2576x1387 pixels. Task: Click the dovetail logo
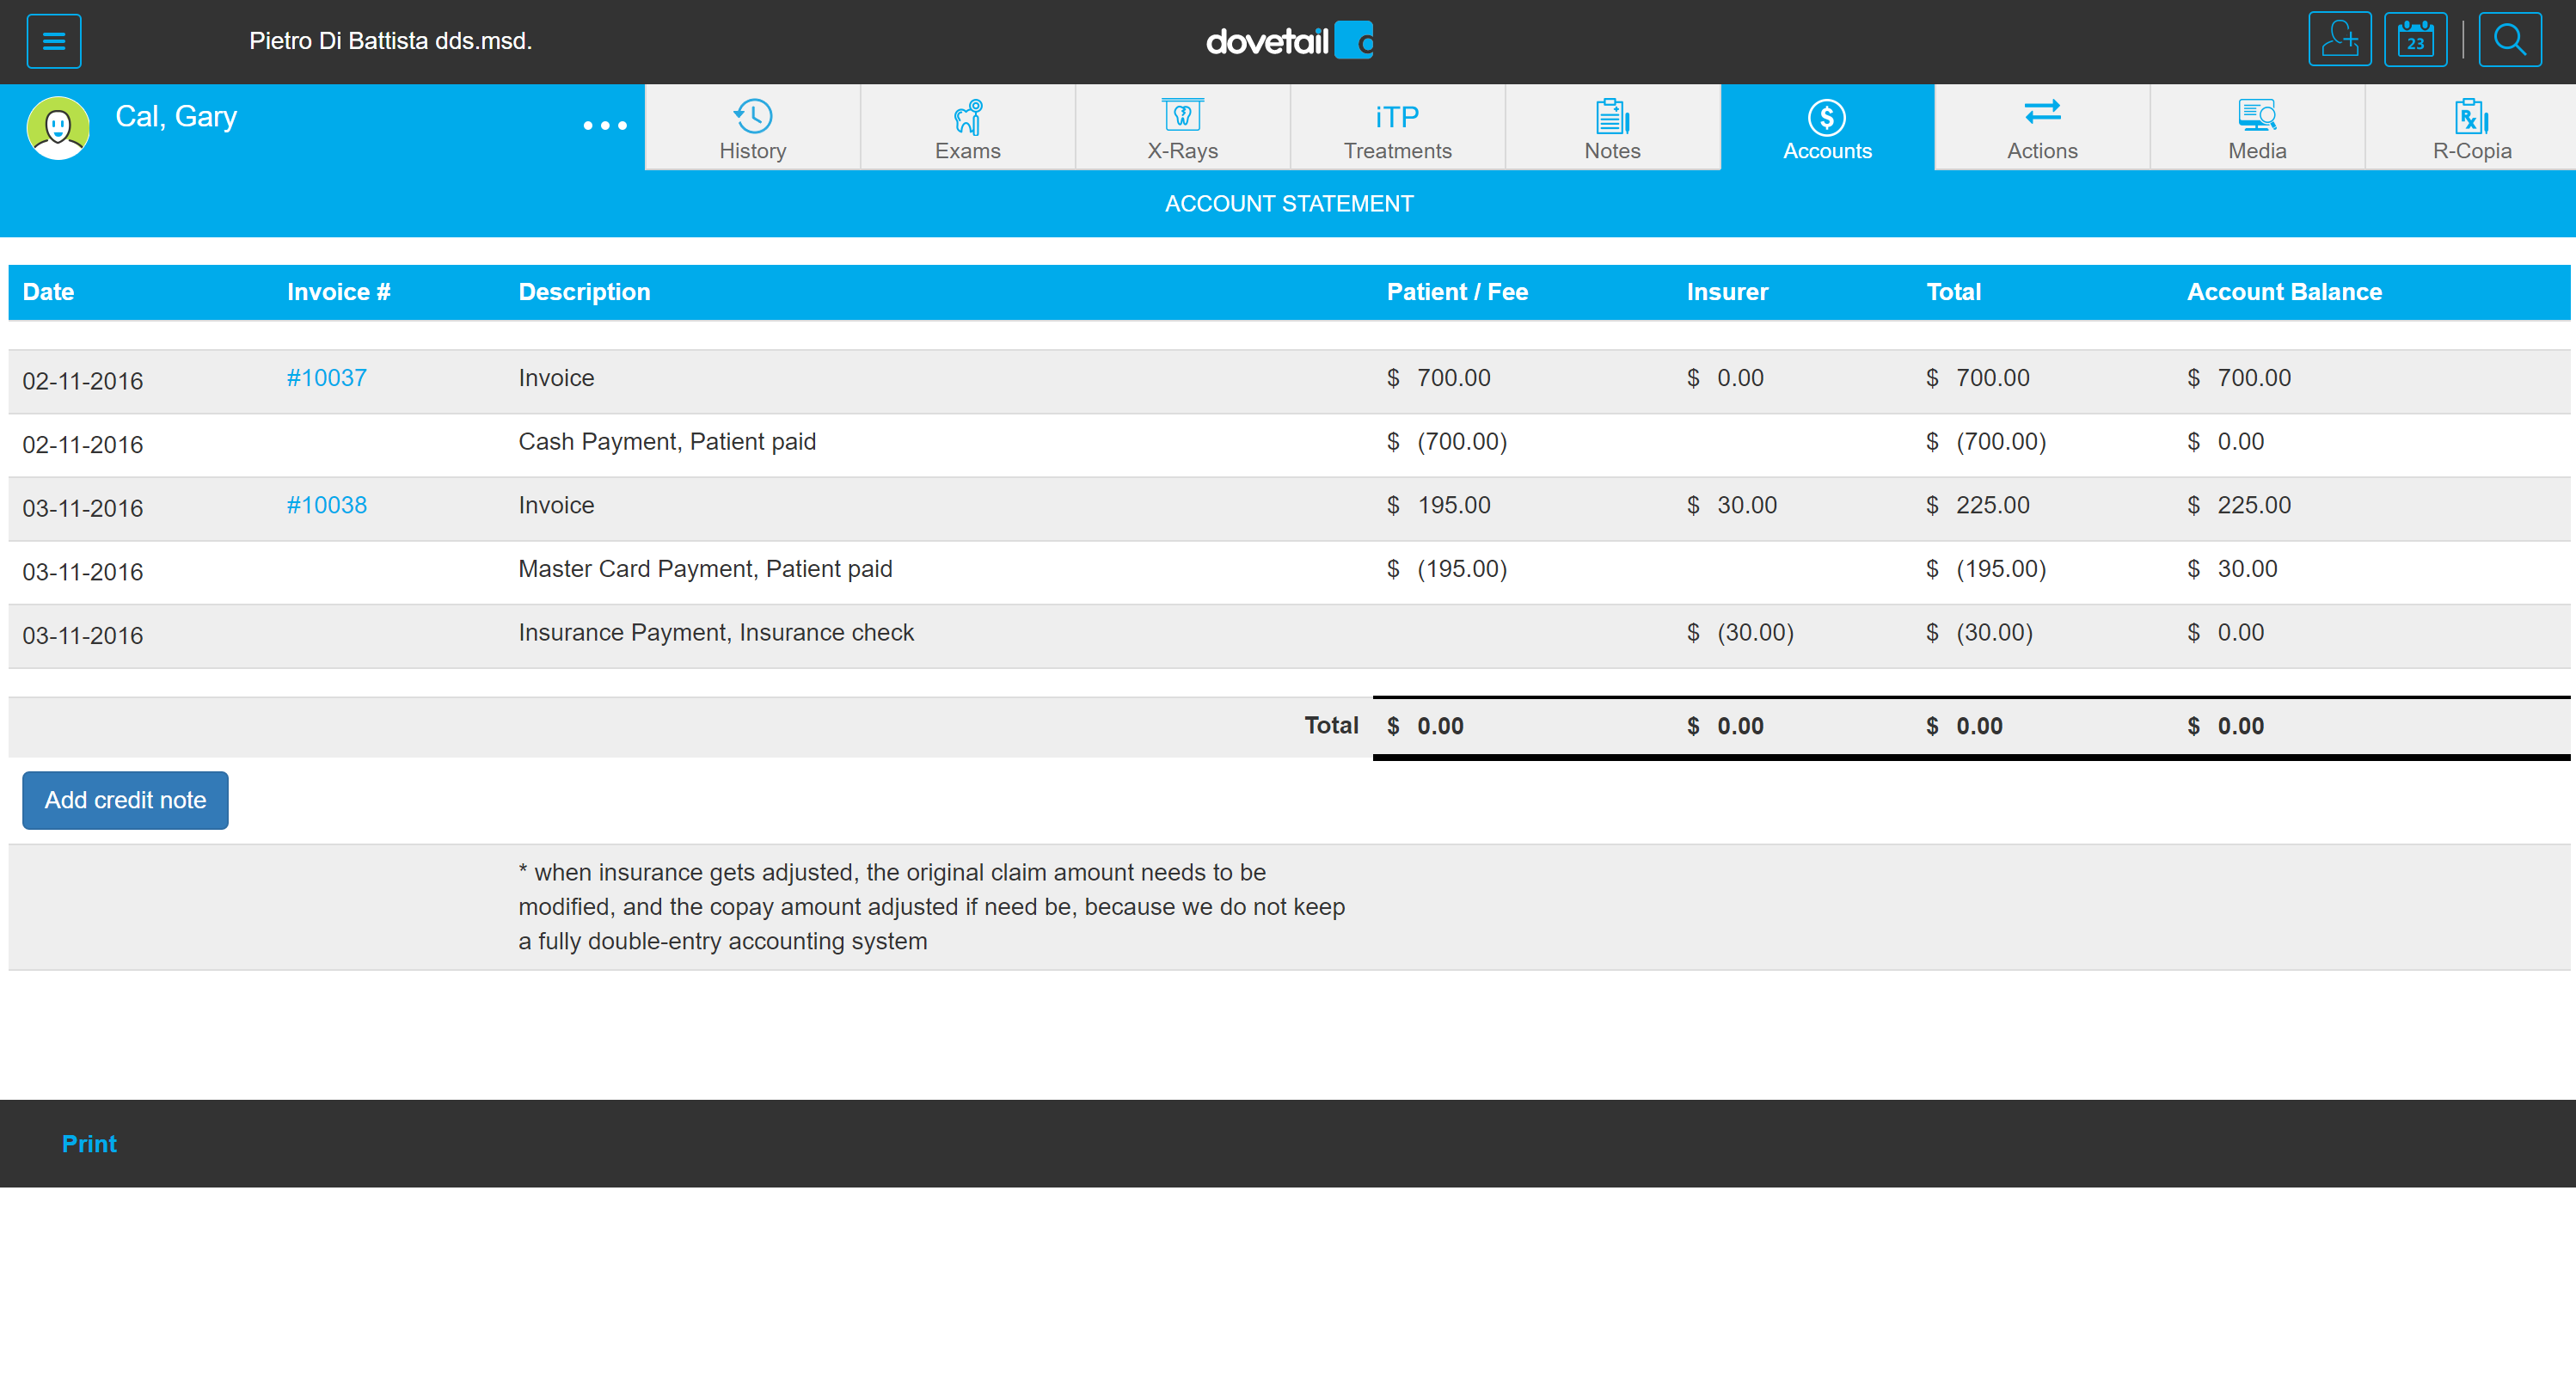coord(1288,41)
